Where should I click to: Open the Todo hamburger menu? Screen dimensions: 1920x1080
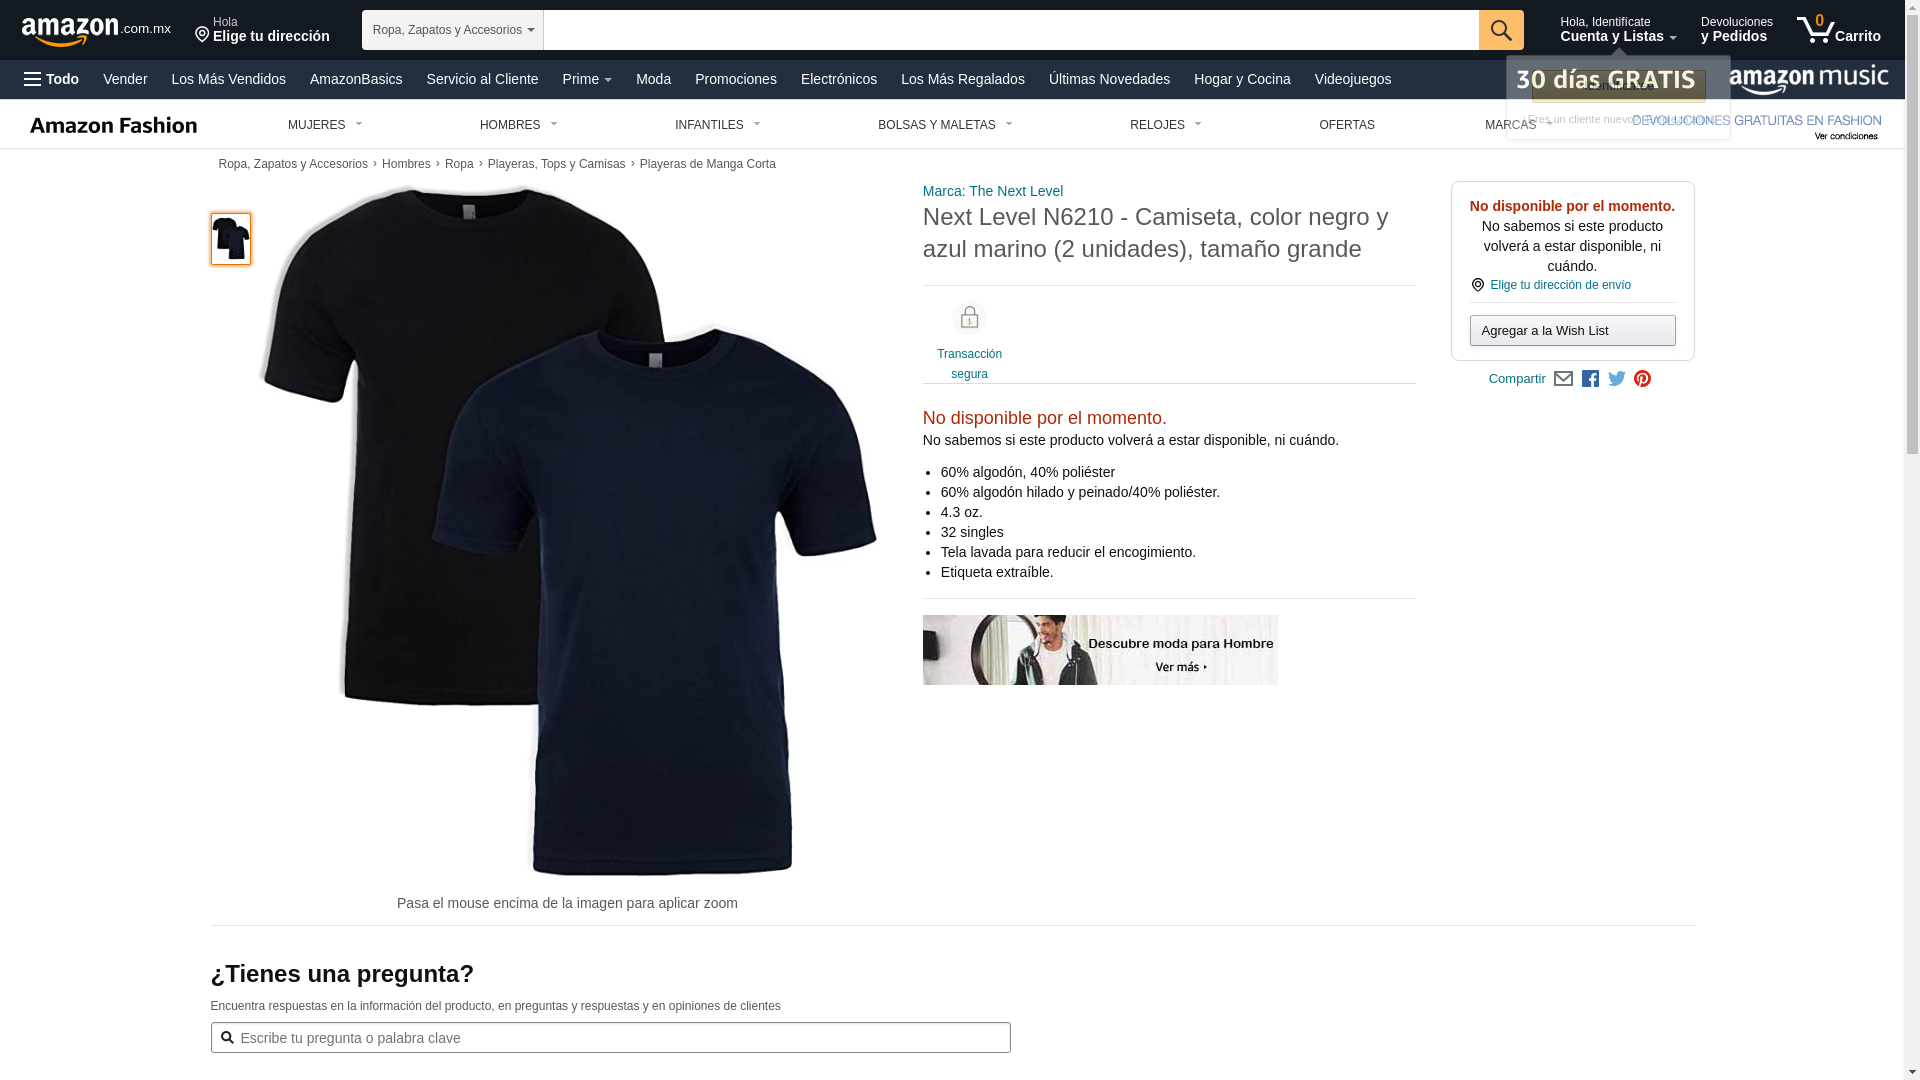click(x=52, y=79)
